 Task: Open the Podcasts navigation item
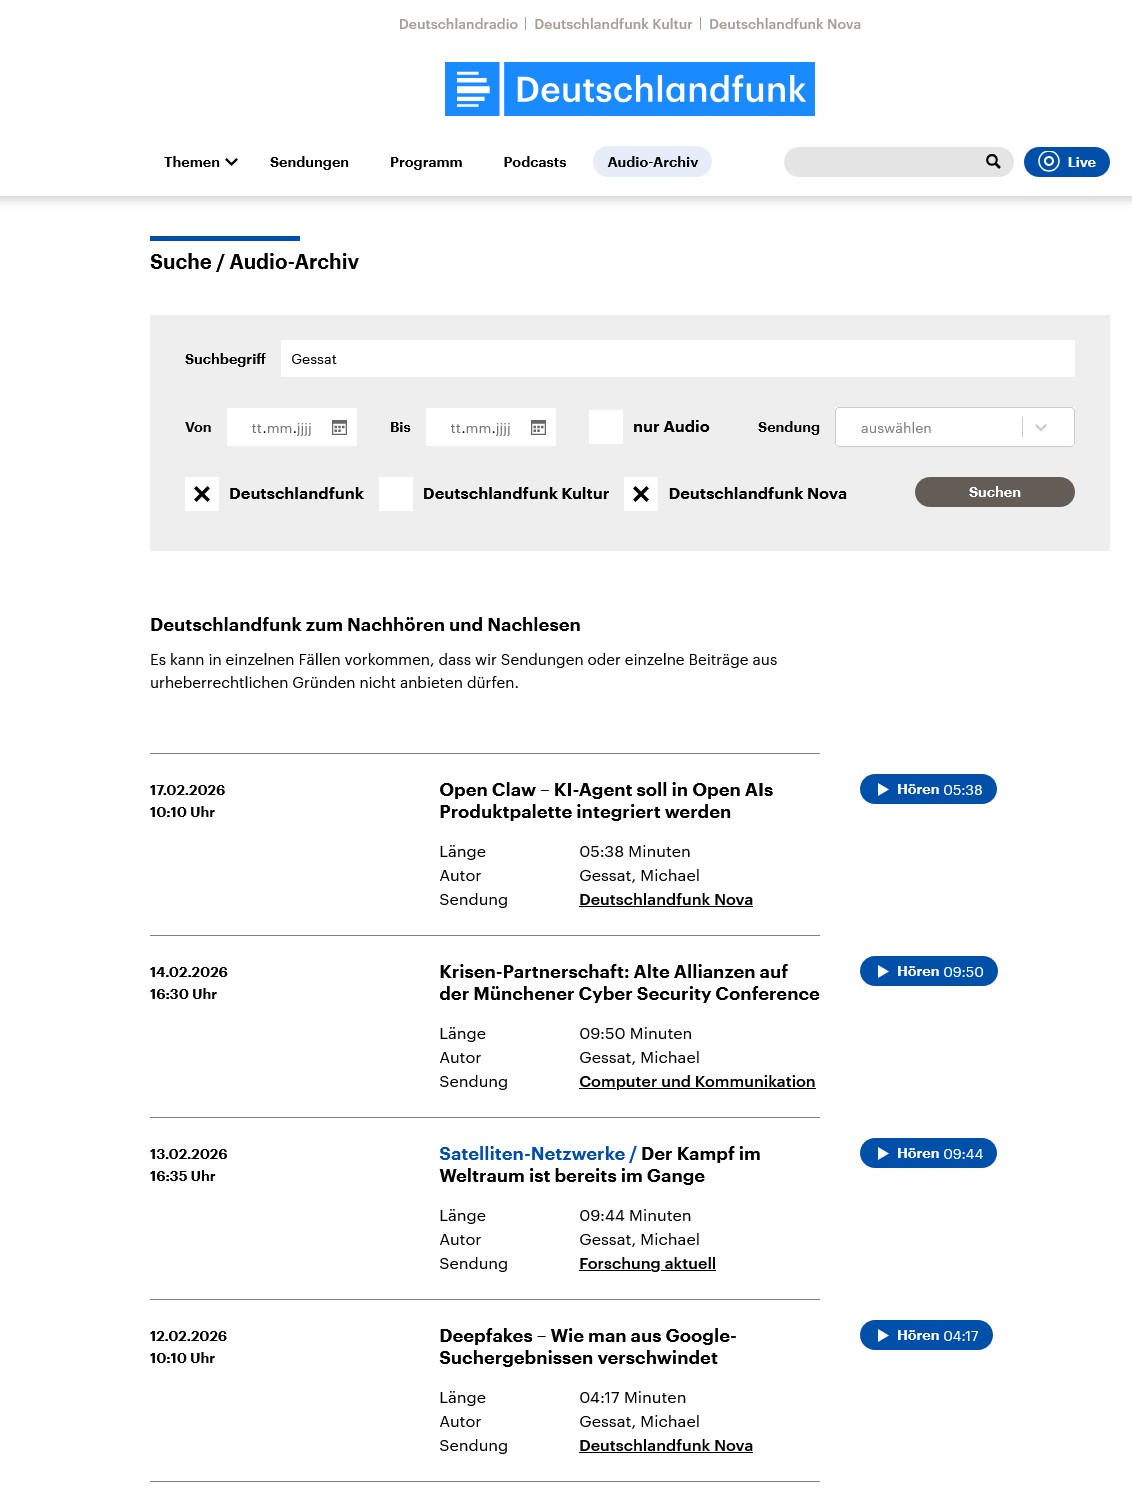point(534,162)
